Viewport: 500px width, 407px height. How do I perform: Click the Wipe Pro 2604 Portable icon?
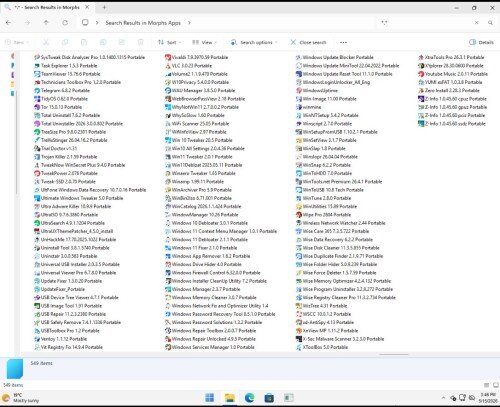(299, 215)
